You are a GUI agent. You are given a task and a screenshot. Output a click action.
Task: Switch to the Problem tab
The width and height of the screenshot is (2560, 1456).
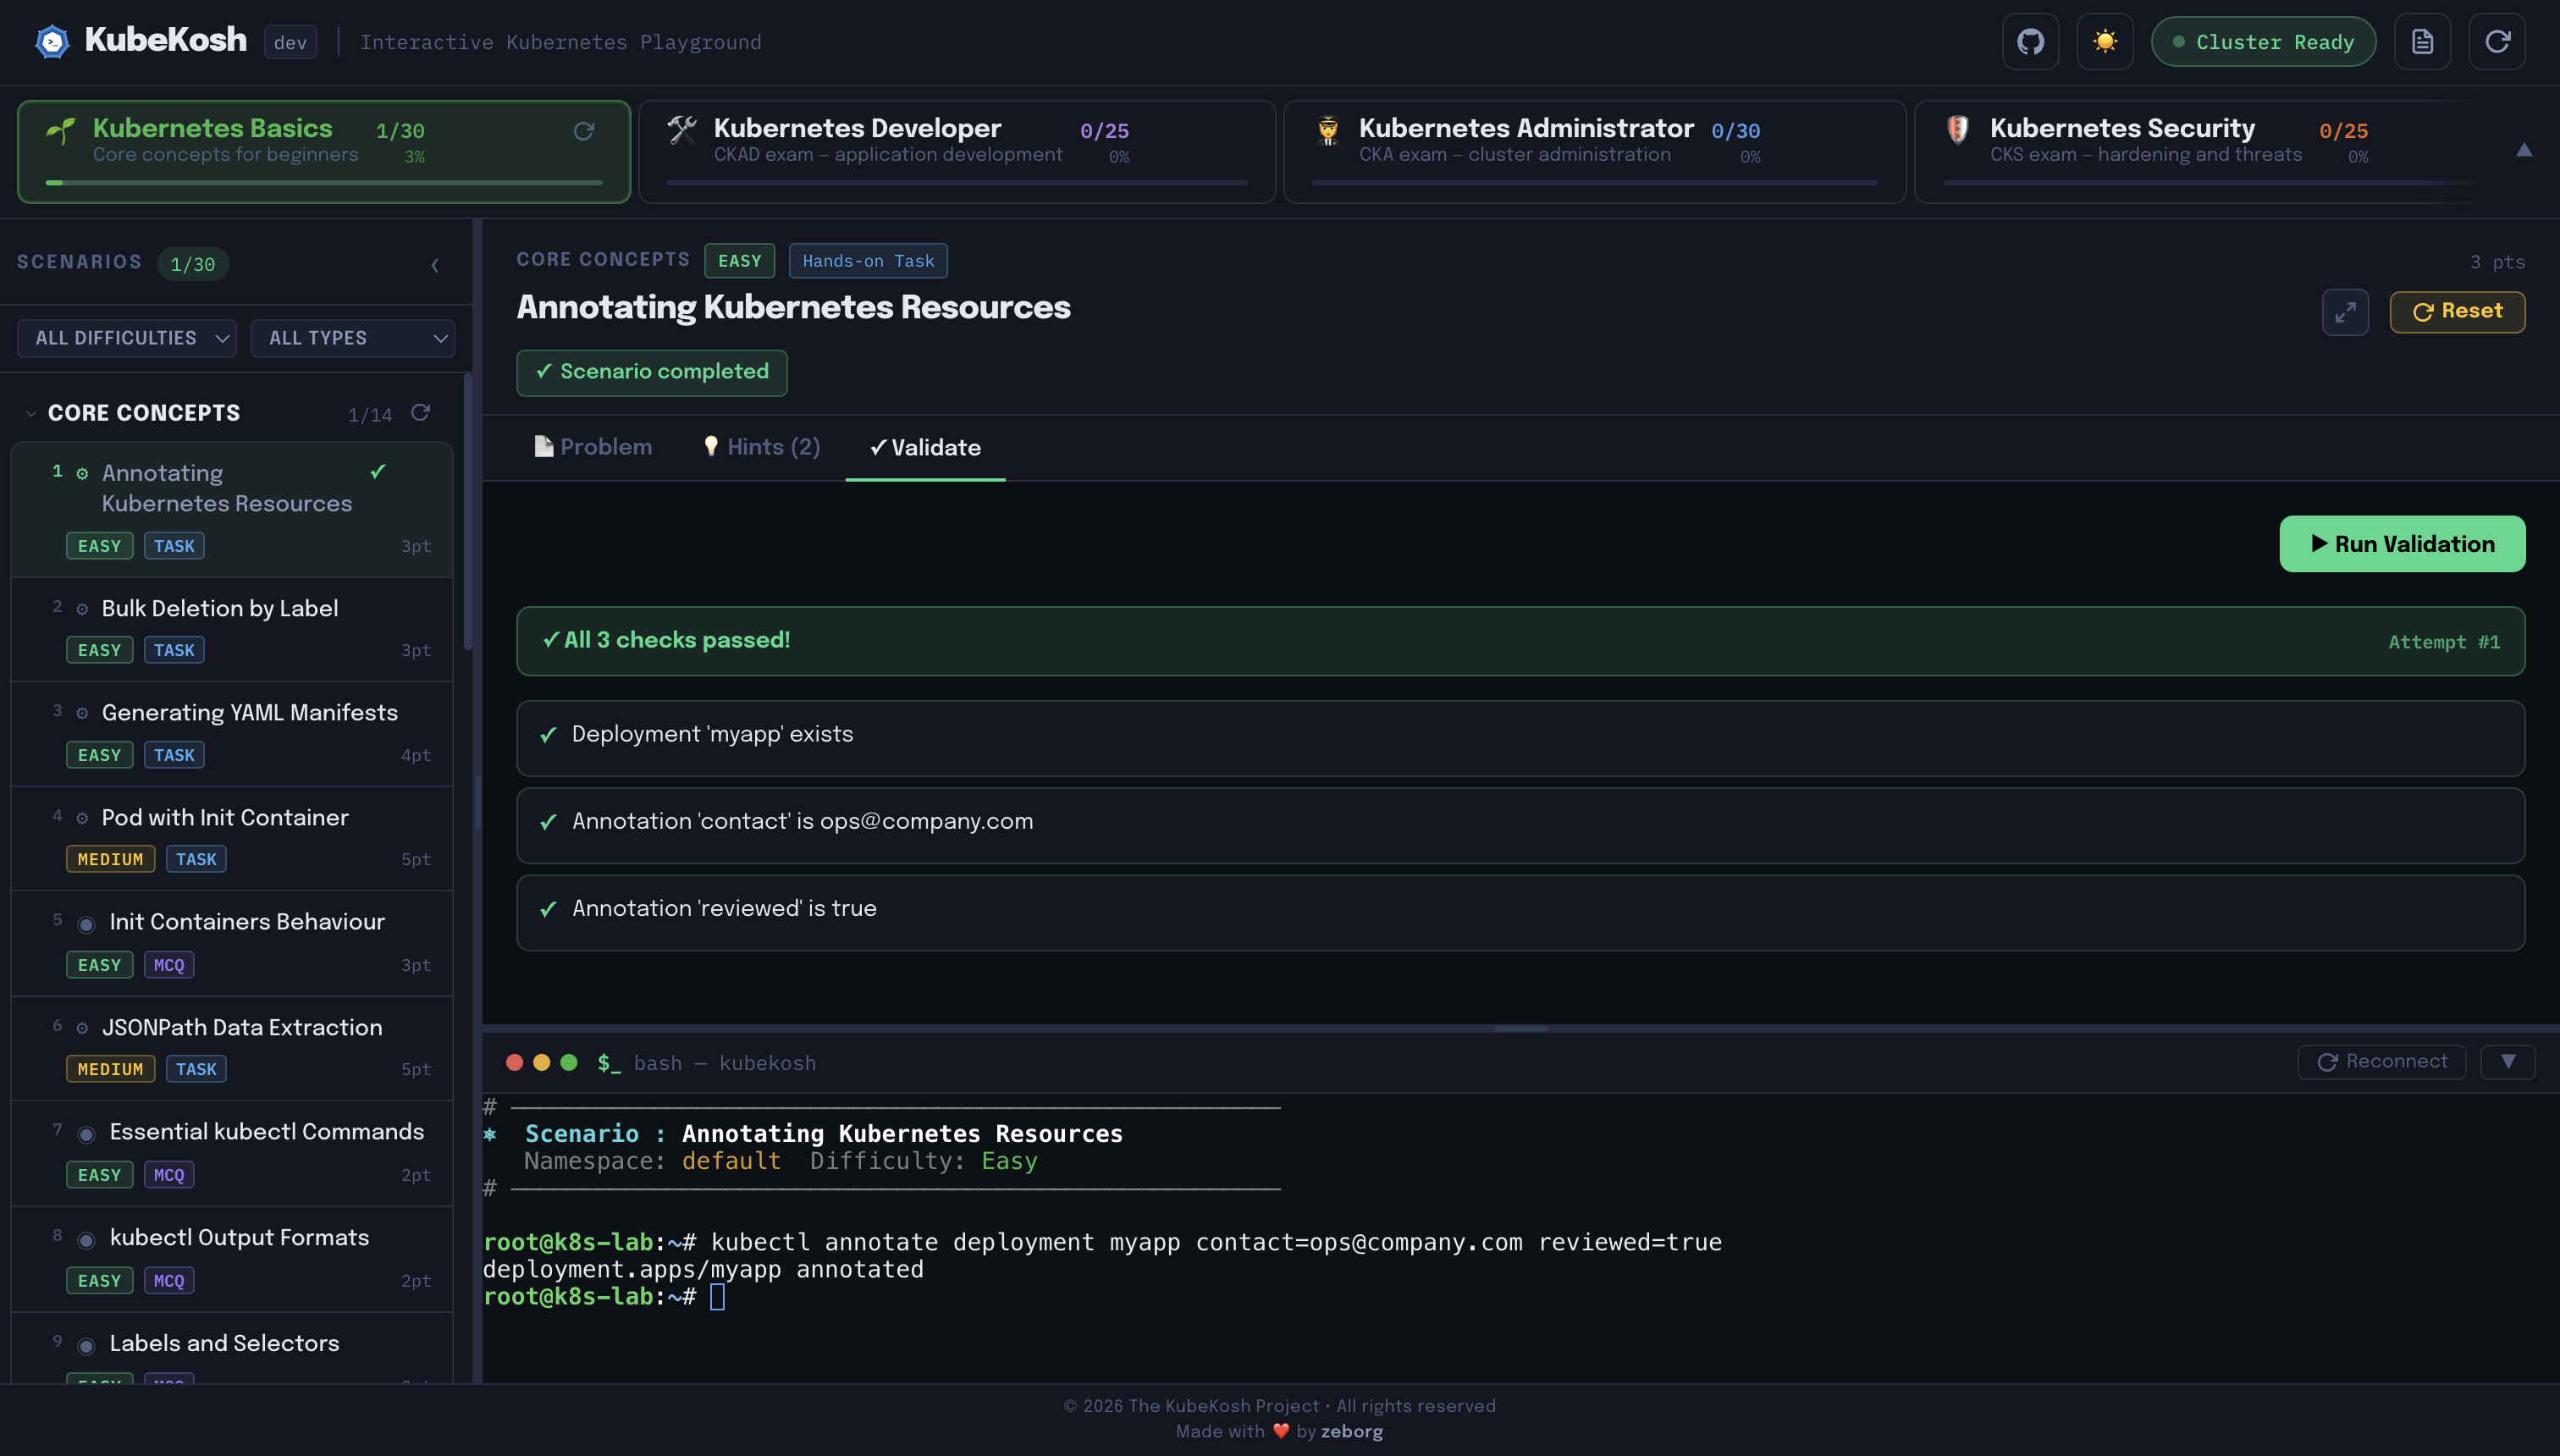593,447
